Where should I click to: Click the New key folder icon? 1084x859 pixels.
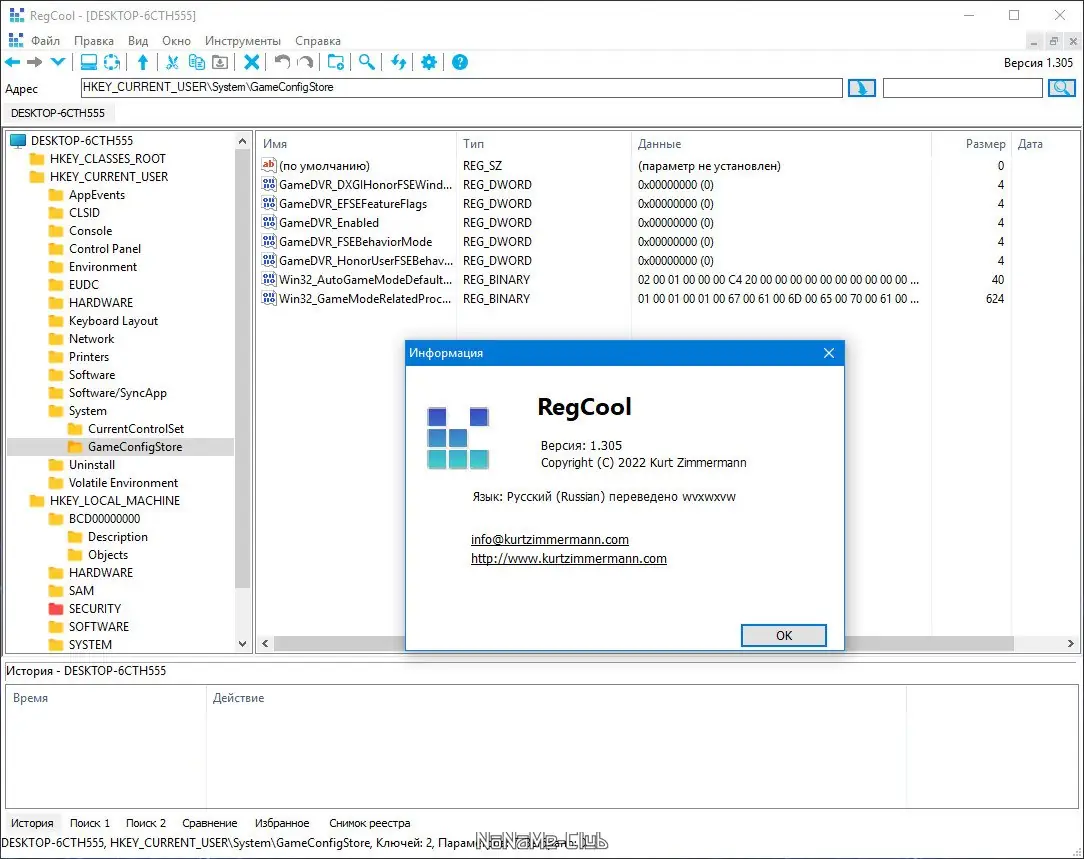tap(336, 62)
